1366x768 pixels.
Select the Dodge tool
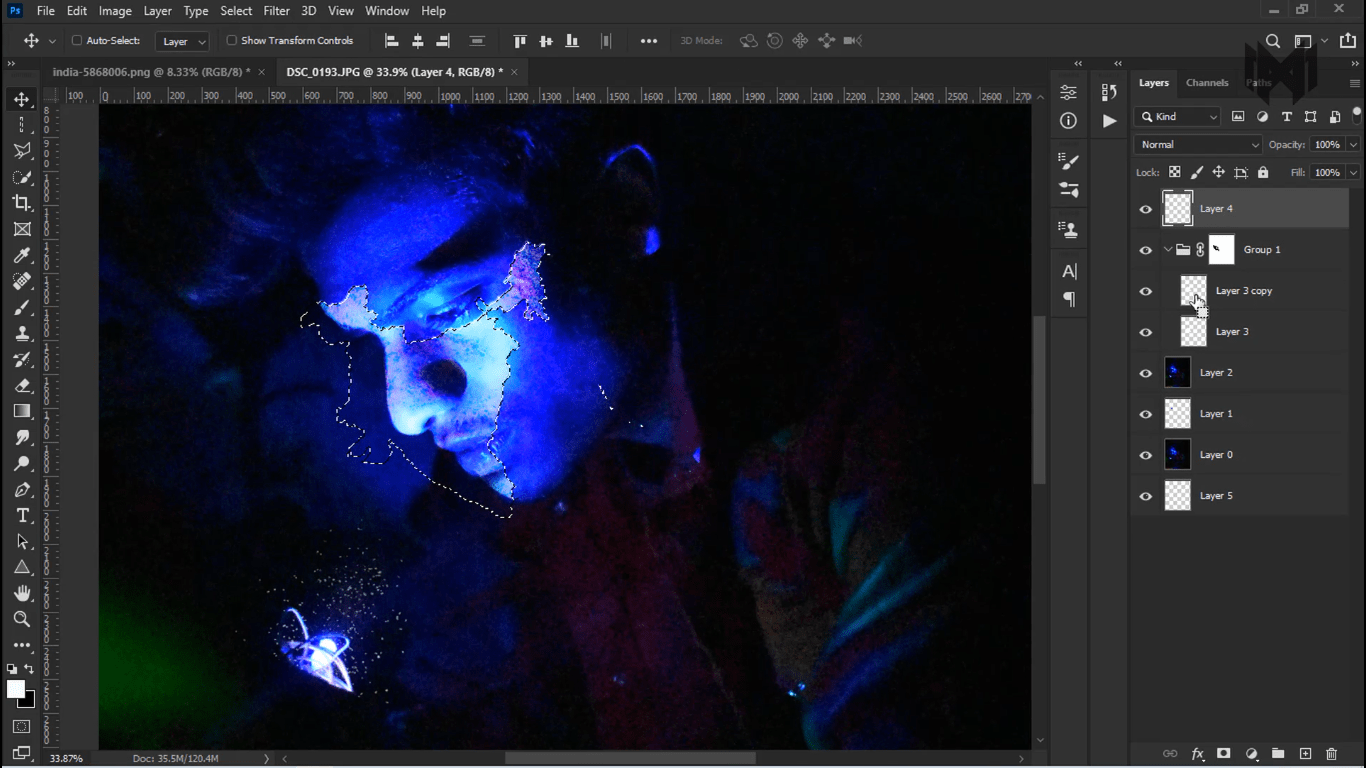(x=22, y=464)
